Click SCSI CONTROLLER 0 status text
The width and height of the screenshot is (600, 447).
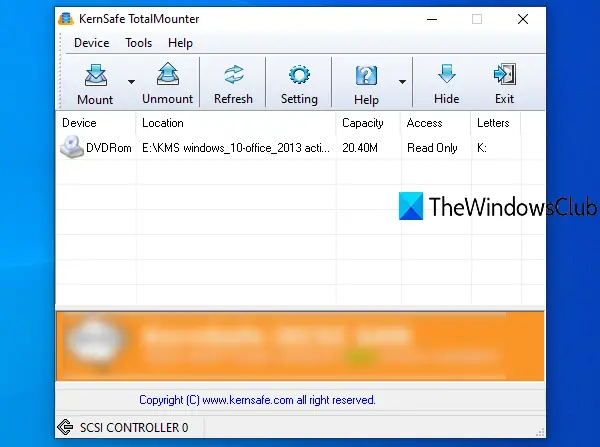coord(134,427)
